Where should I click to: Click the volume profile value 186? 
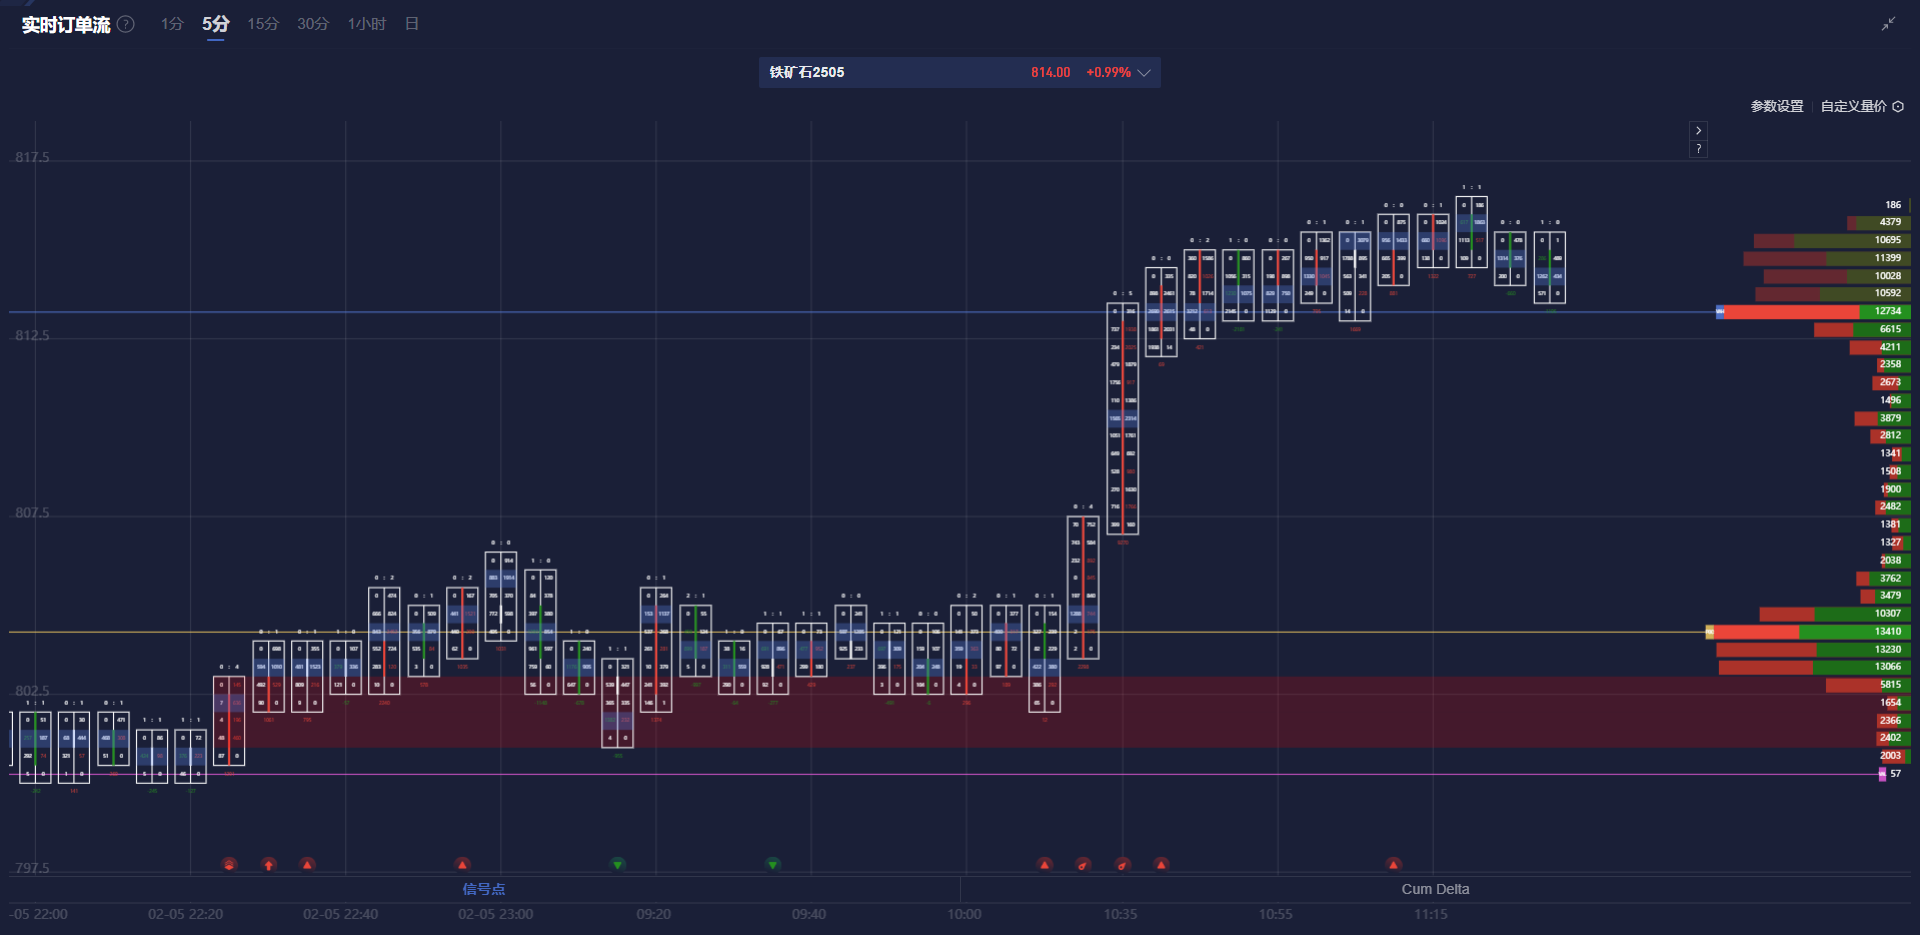(x=1893, y=205)
